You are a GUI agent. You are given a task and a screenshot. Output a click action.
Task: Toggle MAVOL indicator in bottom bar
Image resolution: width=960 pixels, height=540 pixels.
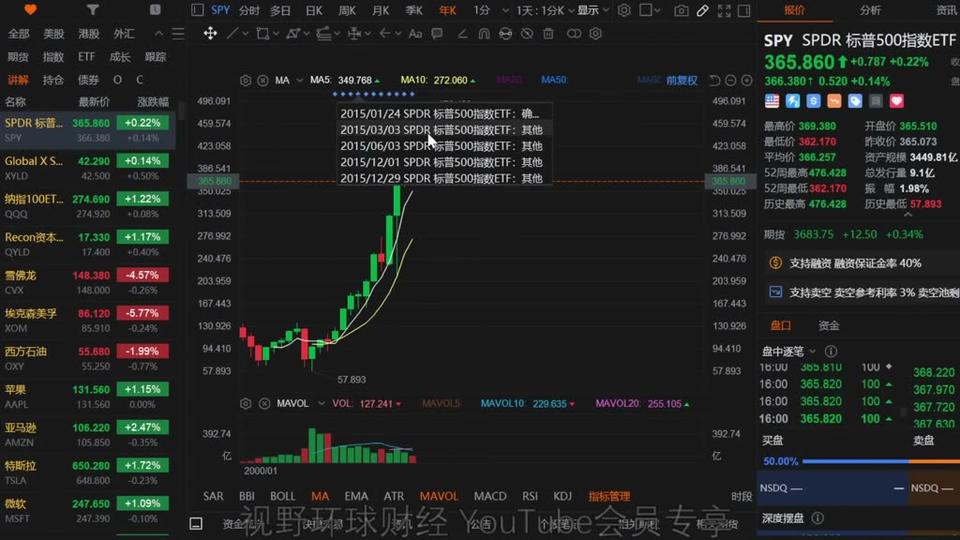coord(438,496)
